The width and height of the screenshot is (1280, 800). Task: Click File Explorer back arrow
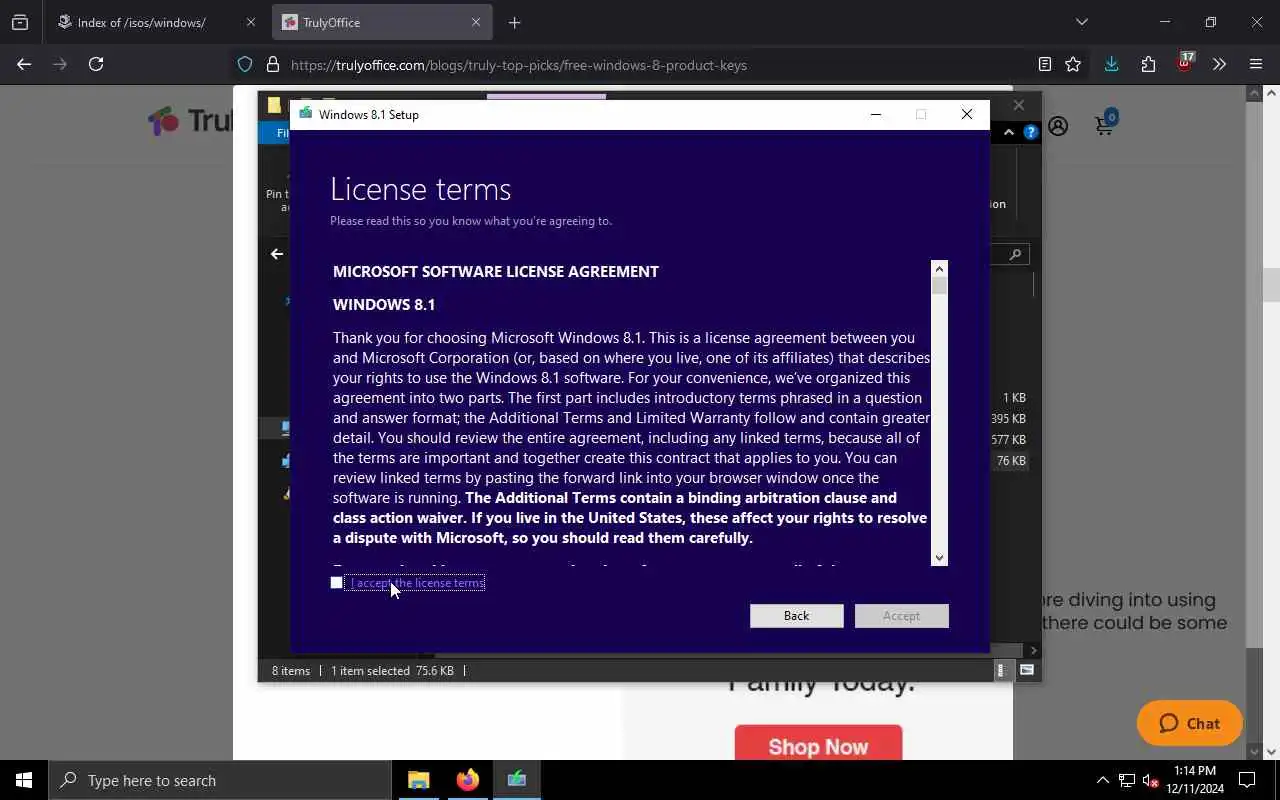pos(277,254)
